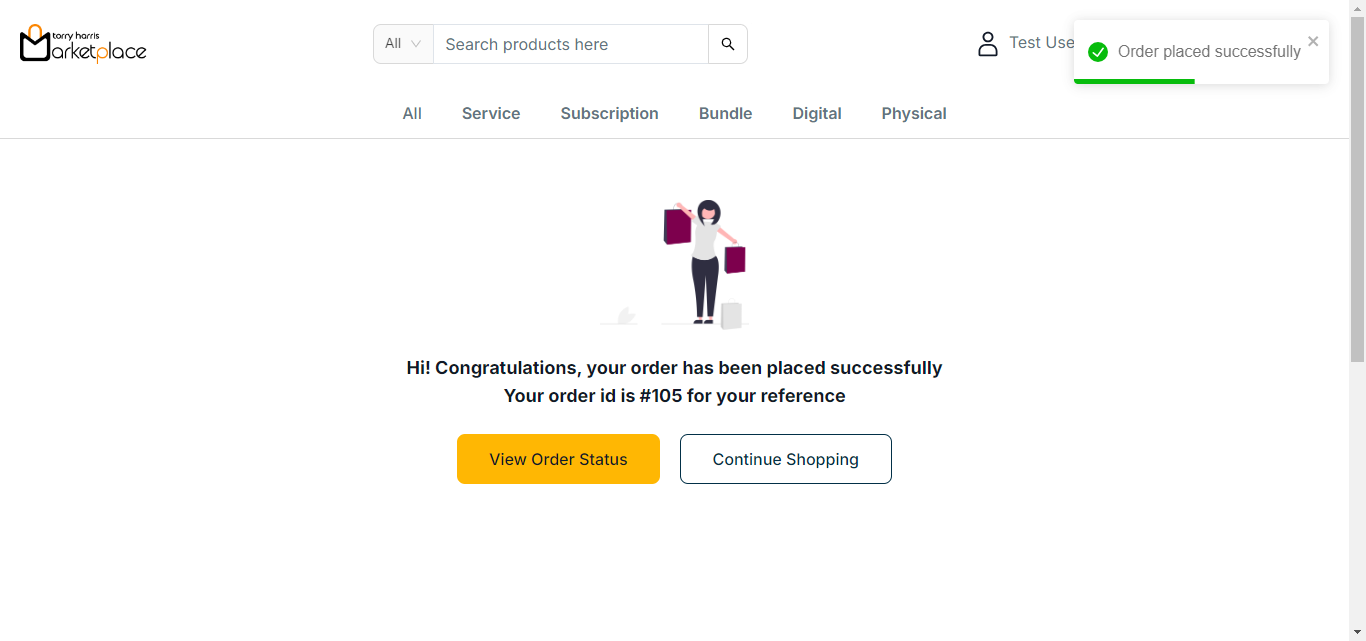The width and height of the screenshot is (1366, 641).
Task: Click the Continue Shopping button
Action: (x=786, y=459)
